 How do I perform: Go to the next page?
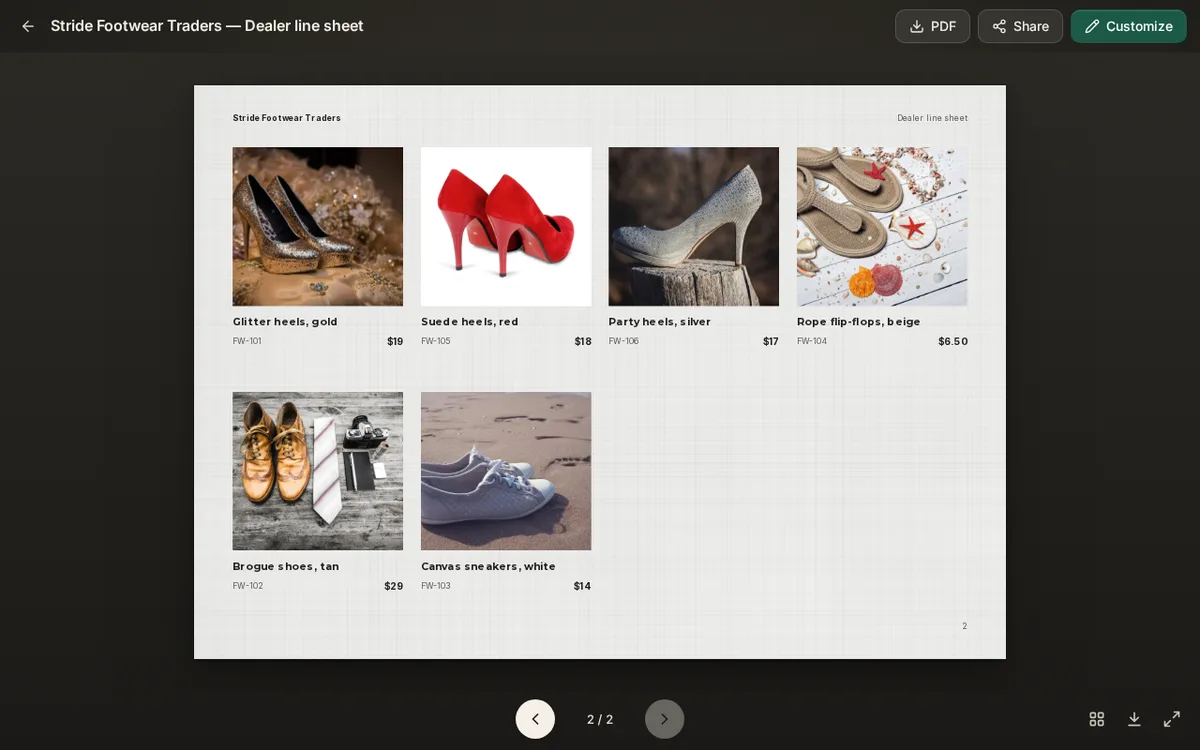664,719
